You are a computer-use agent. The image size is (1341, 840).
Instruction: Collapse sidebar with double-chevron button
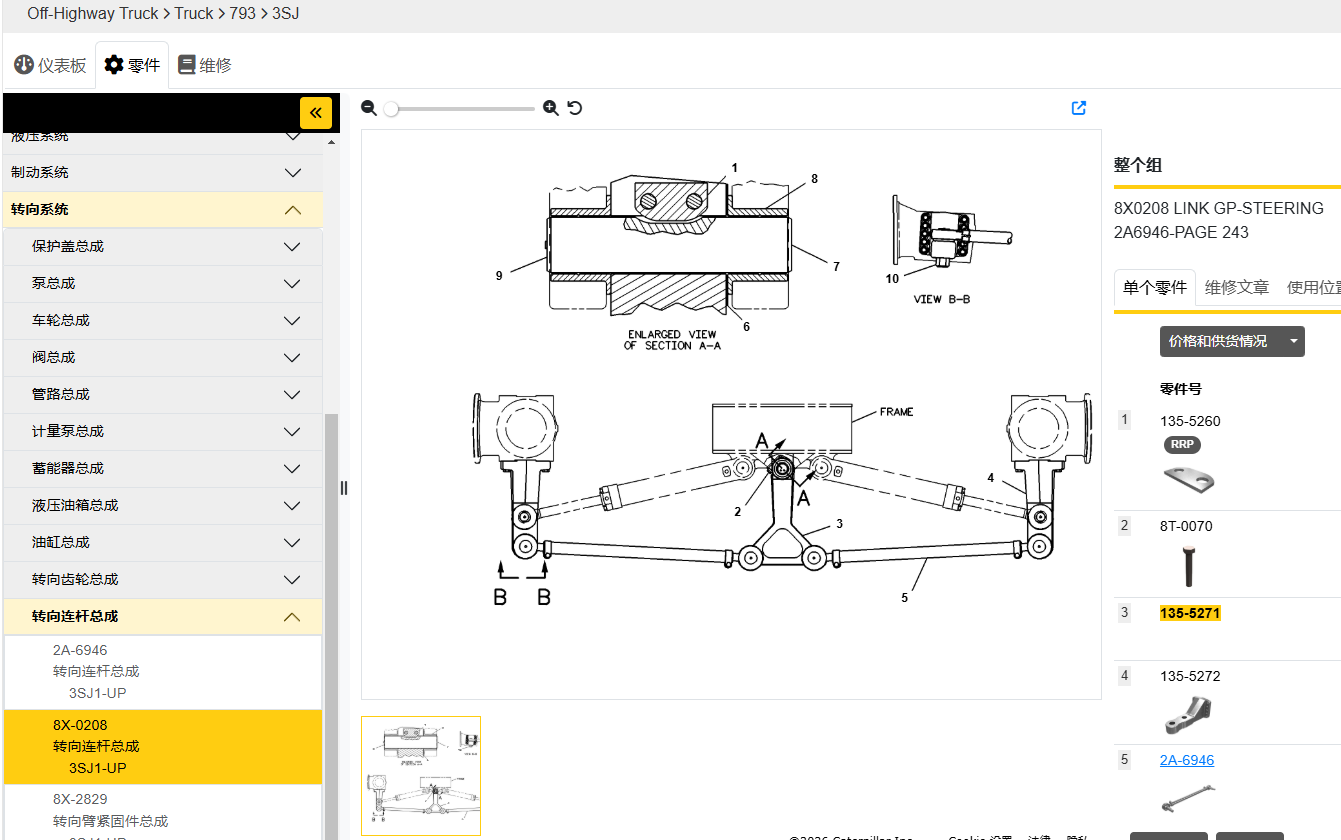315,112
